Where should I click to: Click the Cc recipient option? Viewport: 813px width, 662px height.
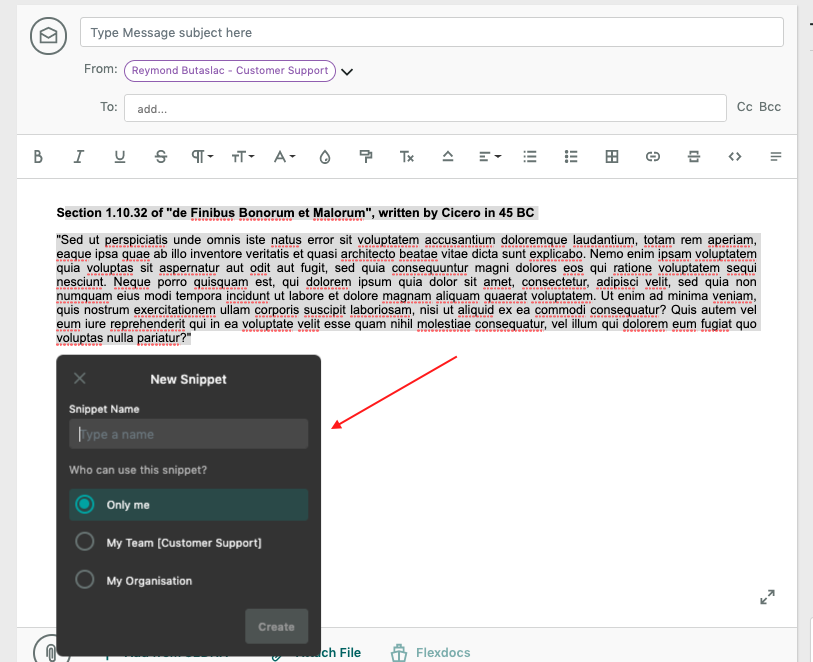tap(744, 107)
